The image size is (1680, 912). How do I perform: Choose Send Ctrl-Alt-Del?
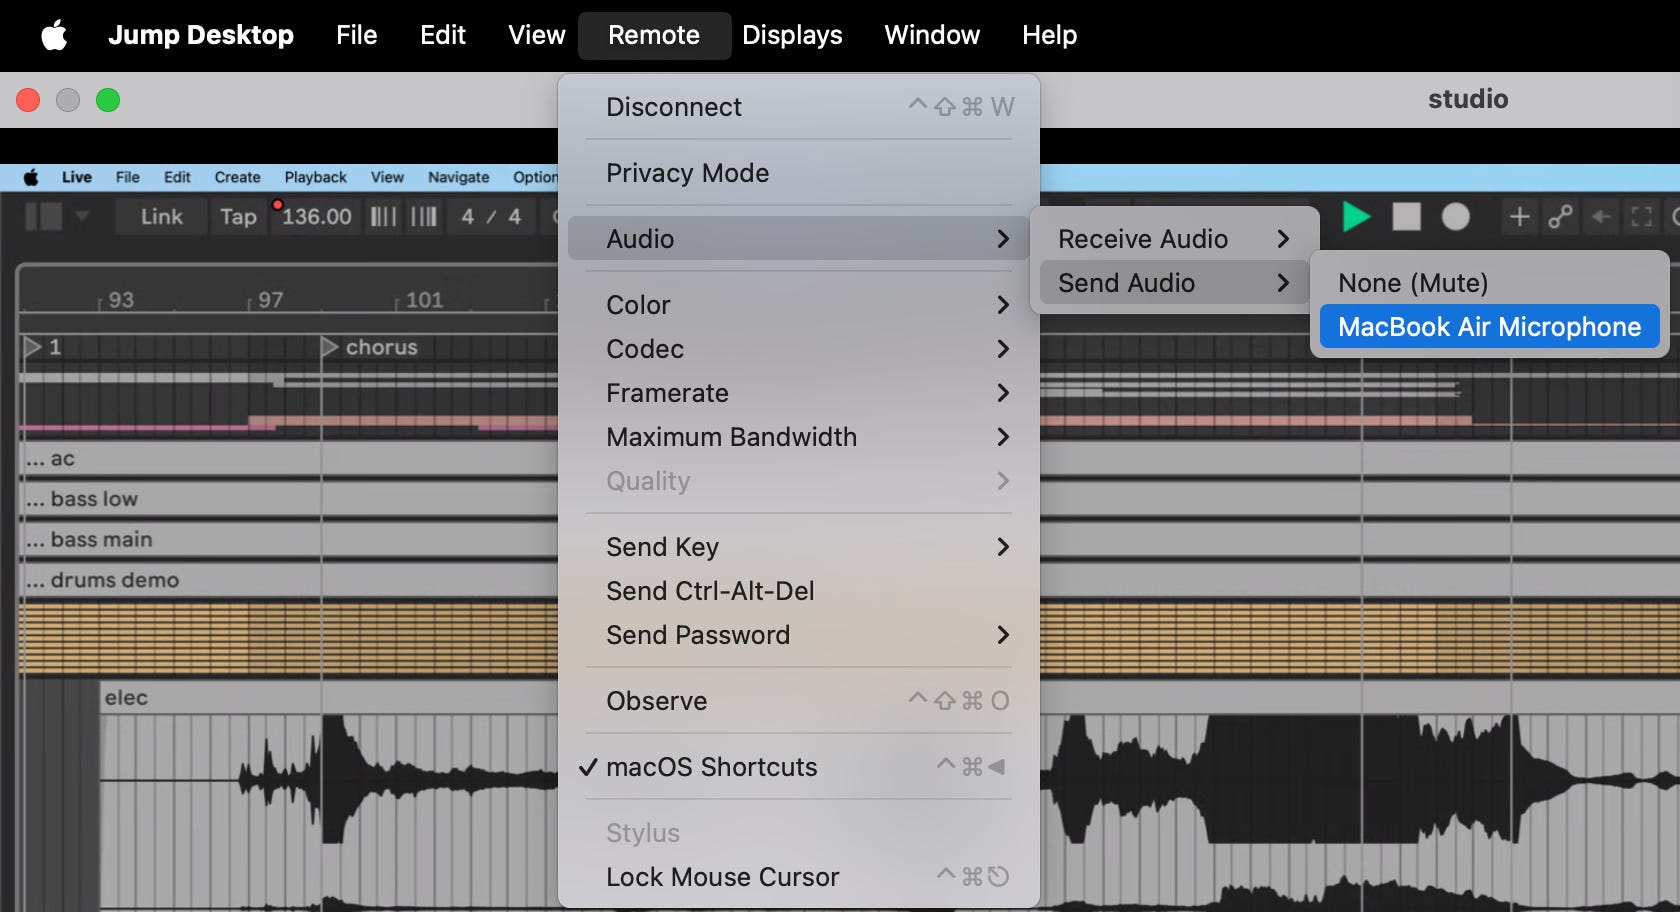click(x=799, y=591)
